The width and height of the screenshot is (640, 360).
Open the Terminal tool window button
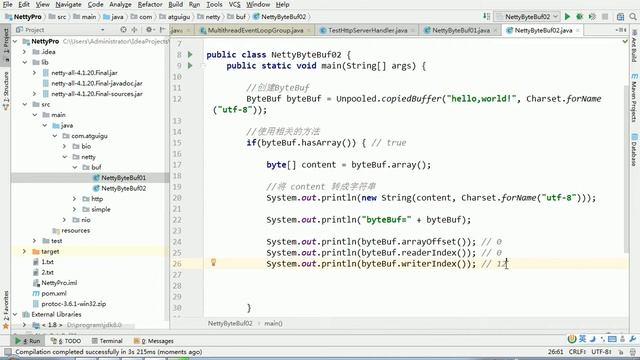pyautogui.click(x=107, y=341)
